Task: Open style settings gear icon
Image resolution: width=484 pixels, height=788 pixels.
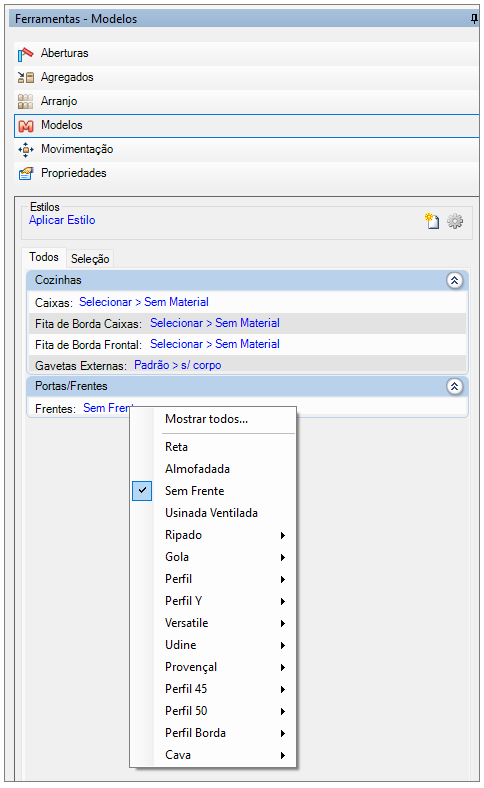Action: pos(455,221)
